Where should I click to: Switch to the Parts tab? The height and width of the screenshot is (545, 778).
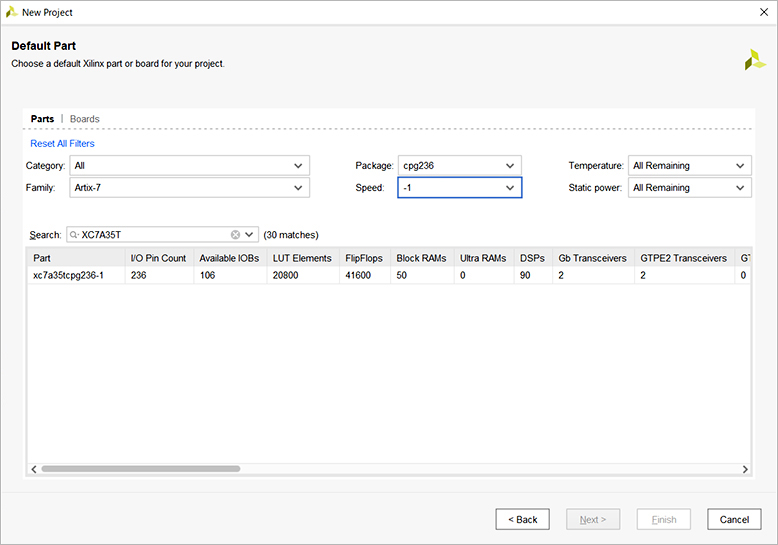(42, 119)
